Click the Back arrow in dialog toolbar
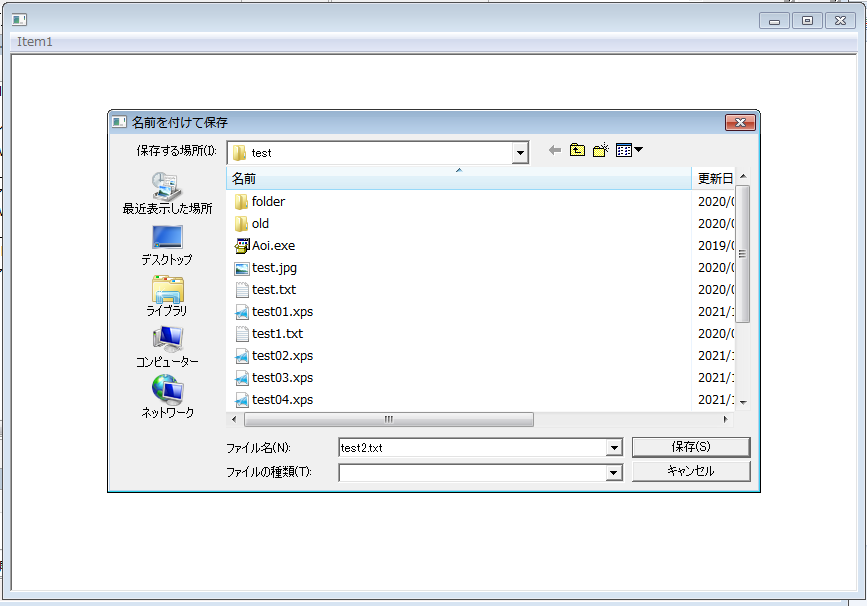Screen dimensions: 867x606 555,150
